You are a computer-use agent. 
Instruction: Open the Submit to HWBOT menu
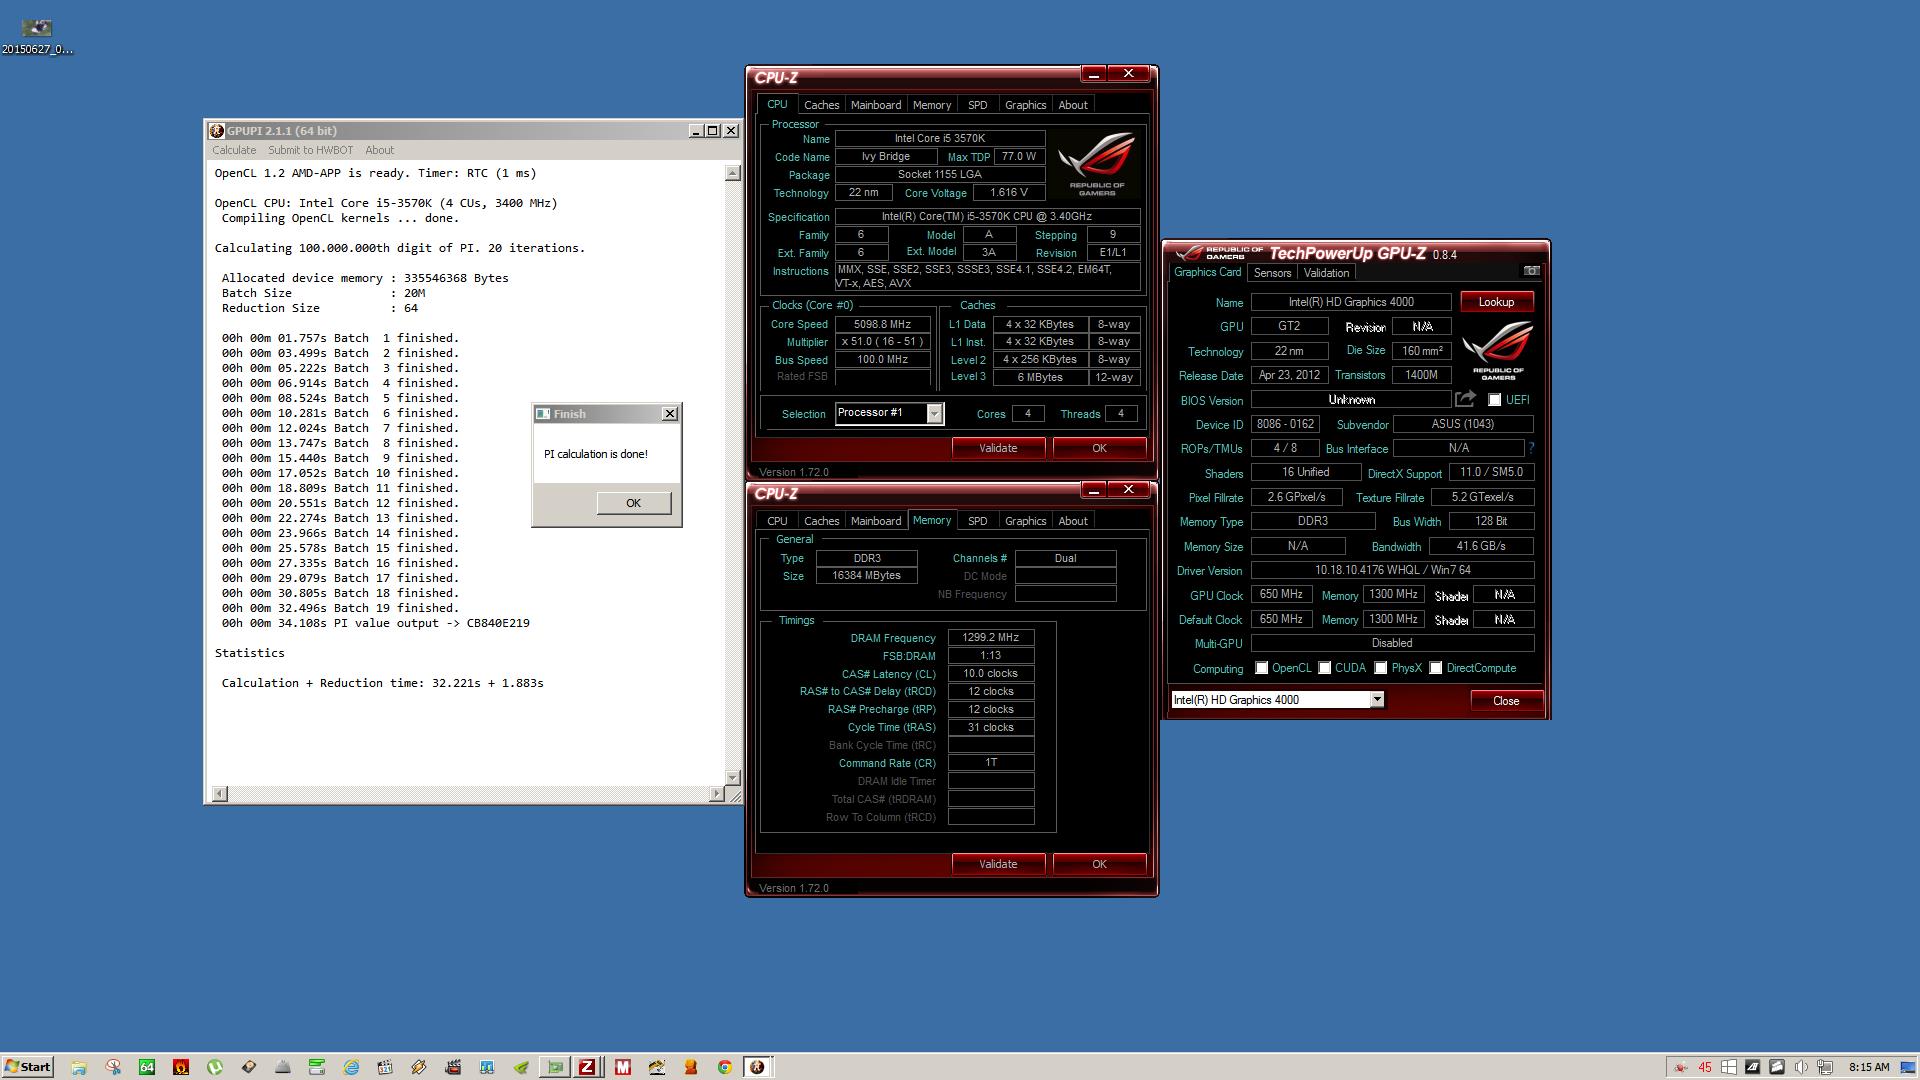(310, 150)
